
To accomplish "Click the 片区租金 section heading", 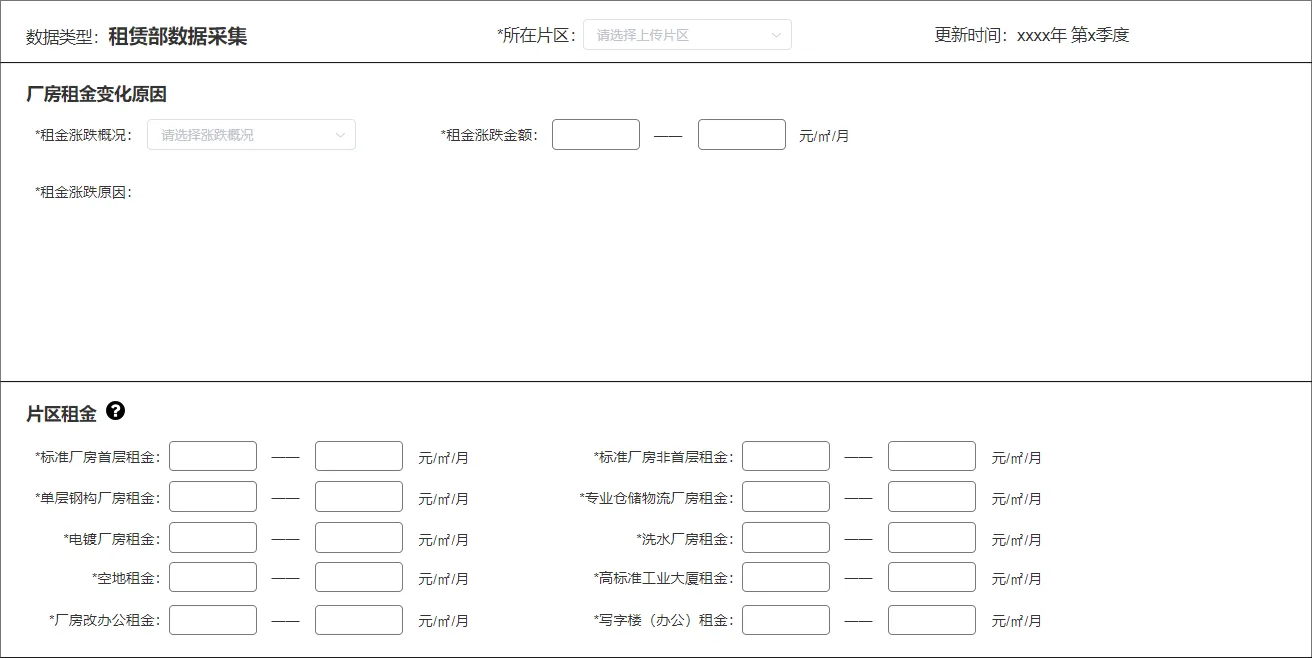I will (62, 414).
